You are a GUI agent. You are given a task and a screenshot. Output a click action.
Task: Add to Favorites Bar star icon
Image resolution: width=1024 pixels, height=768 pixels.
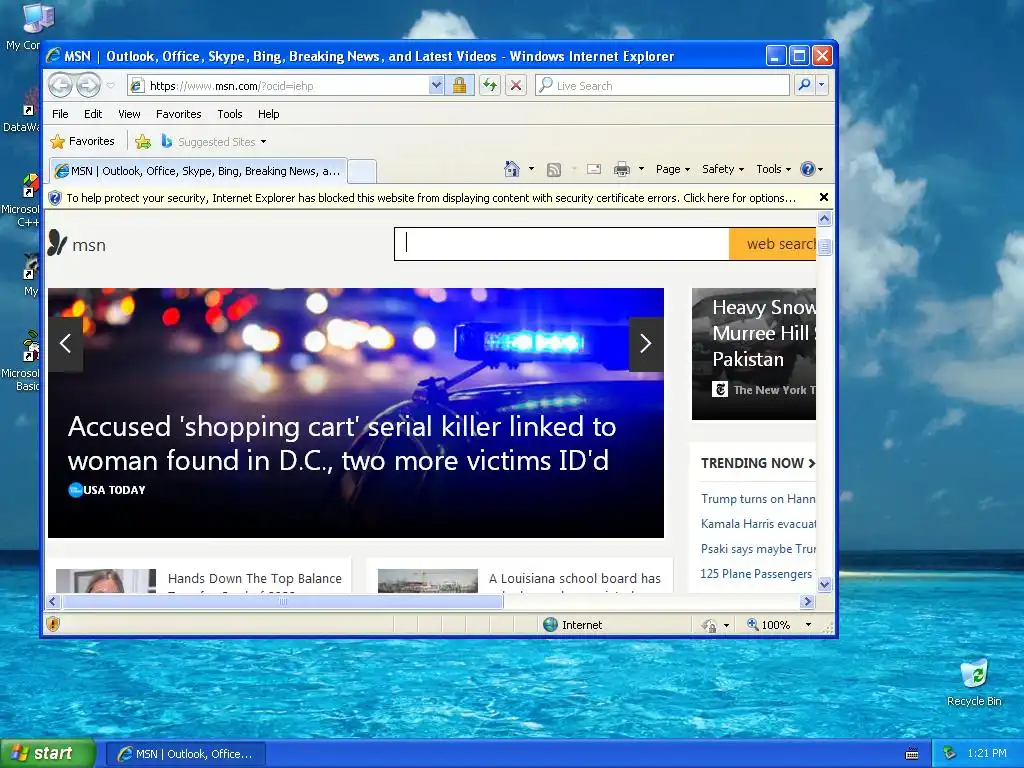click(x=143, y=142)
